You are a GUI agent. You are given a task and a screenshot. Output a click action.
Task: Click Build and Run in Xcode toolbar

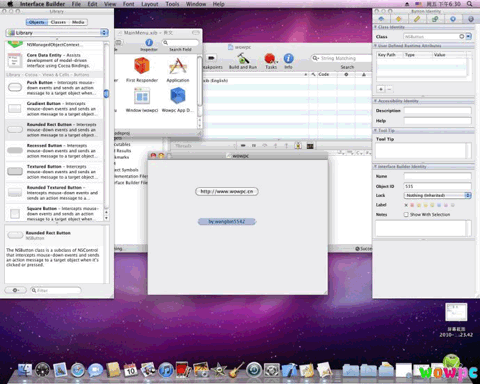coord(243,61)
